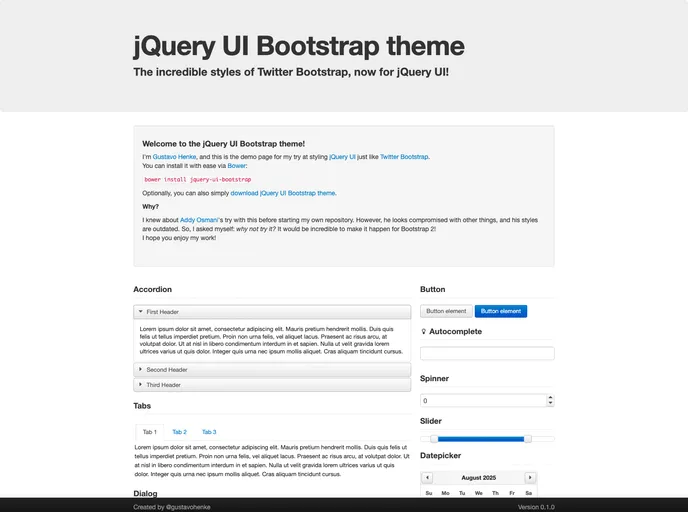
Task: Open the jQuery UI link
Action: point(342,157)
